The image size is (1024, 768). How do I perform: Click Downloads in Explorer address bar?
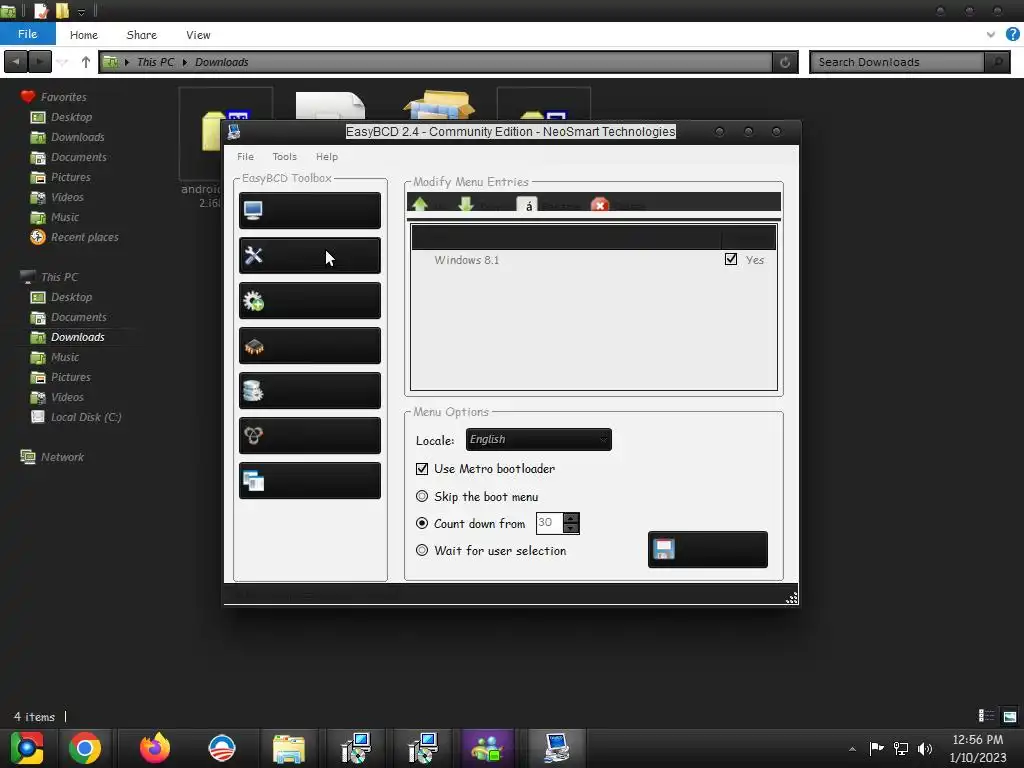pyautogui.click(x=221, y=62)
